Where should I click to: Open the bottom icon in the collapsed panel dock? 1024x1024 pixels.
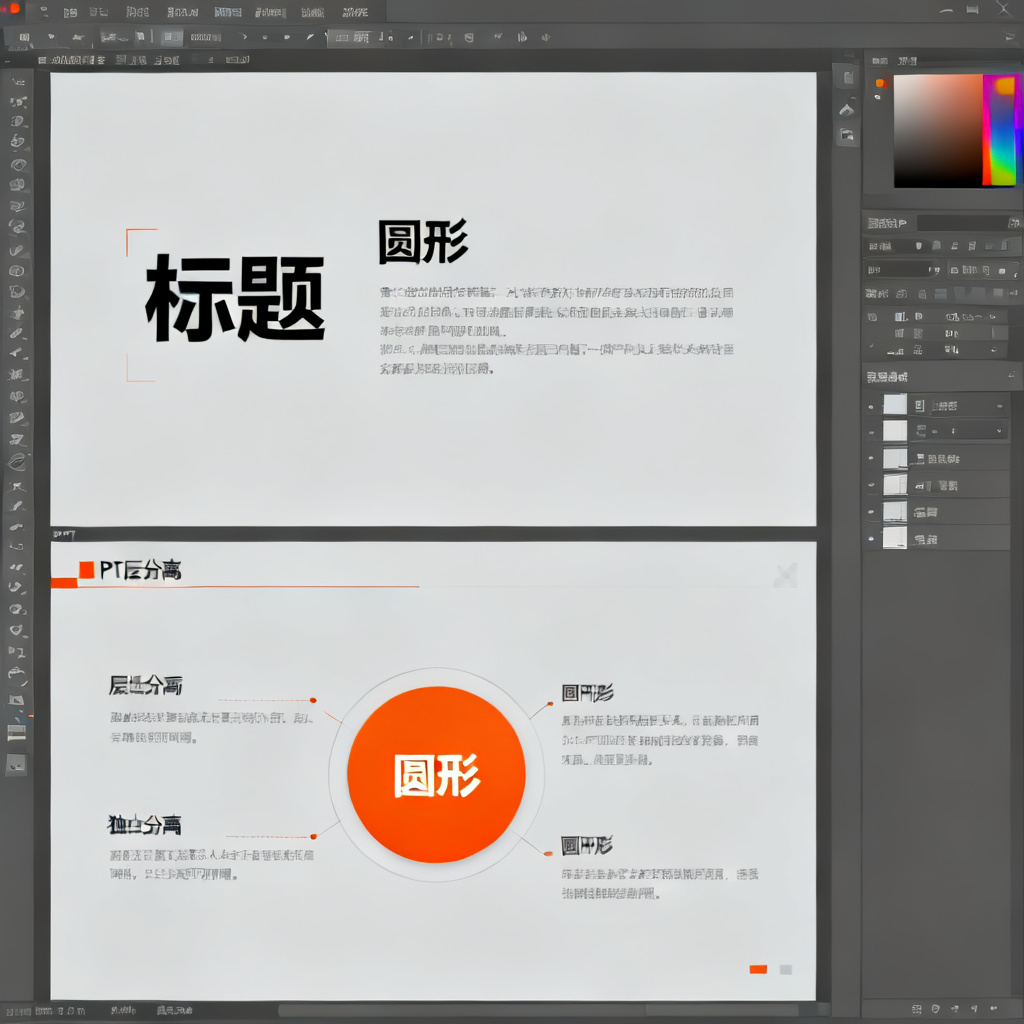847,135
